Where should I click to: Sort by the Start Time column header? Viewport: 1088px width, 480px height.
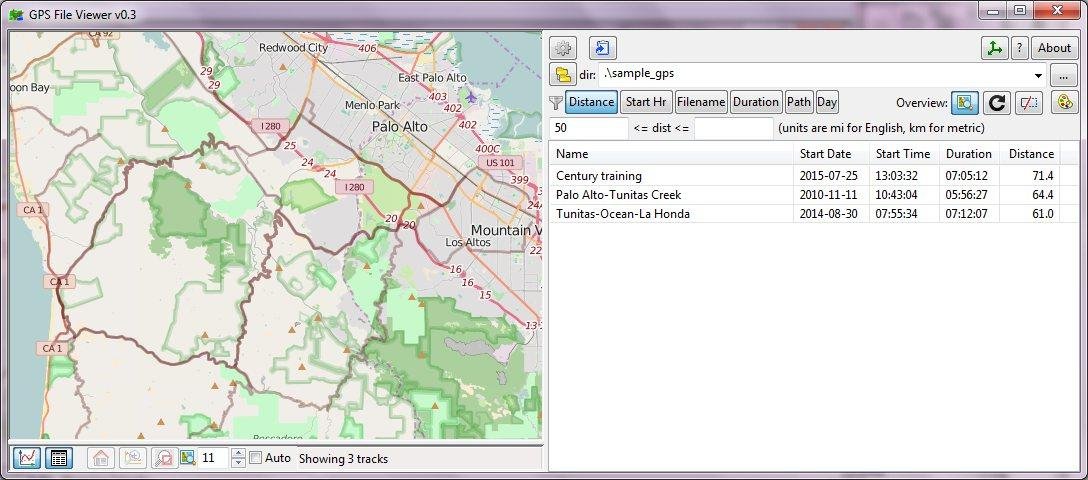click(x=903, y=154)
